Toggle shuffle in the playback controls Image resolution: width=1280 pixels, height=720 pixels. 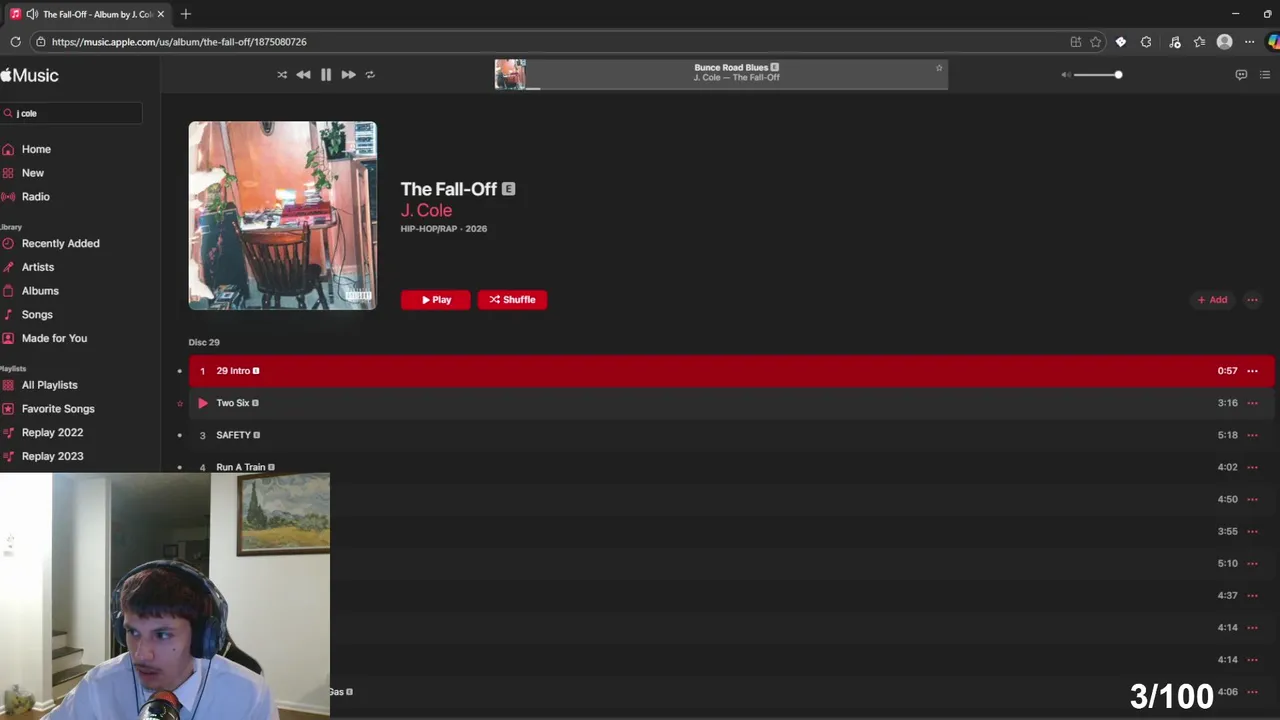tap(282, 75)
